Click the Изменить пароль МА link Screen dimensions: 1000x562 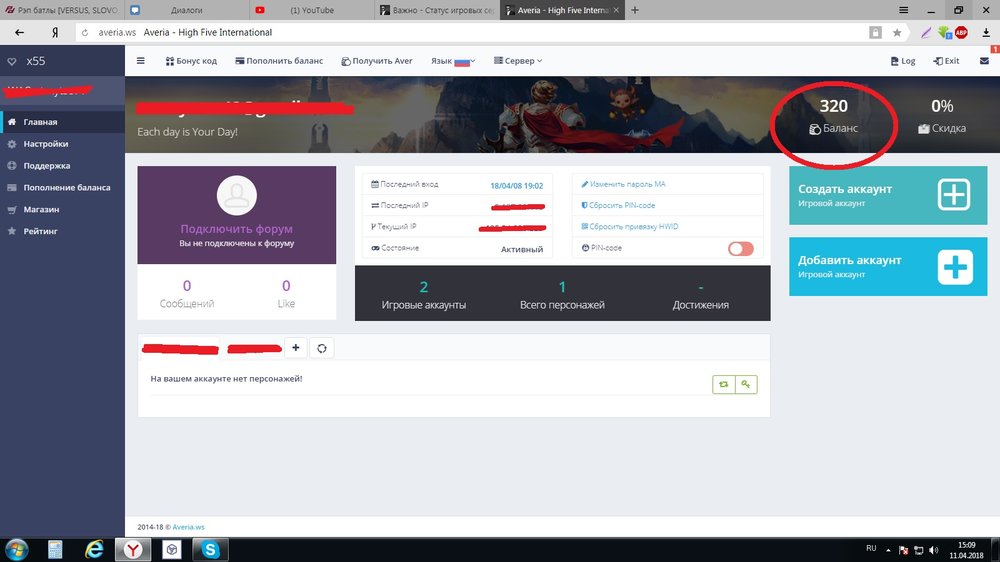[x=627, y=185]
